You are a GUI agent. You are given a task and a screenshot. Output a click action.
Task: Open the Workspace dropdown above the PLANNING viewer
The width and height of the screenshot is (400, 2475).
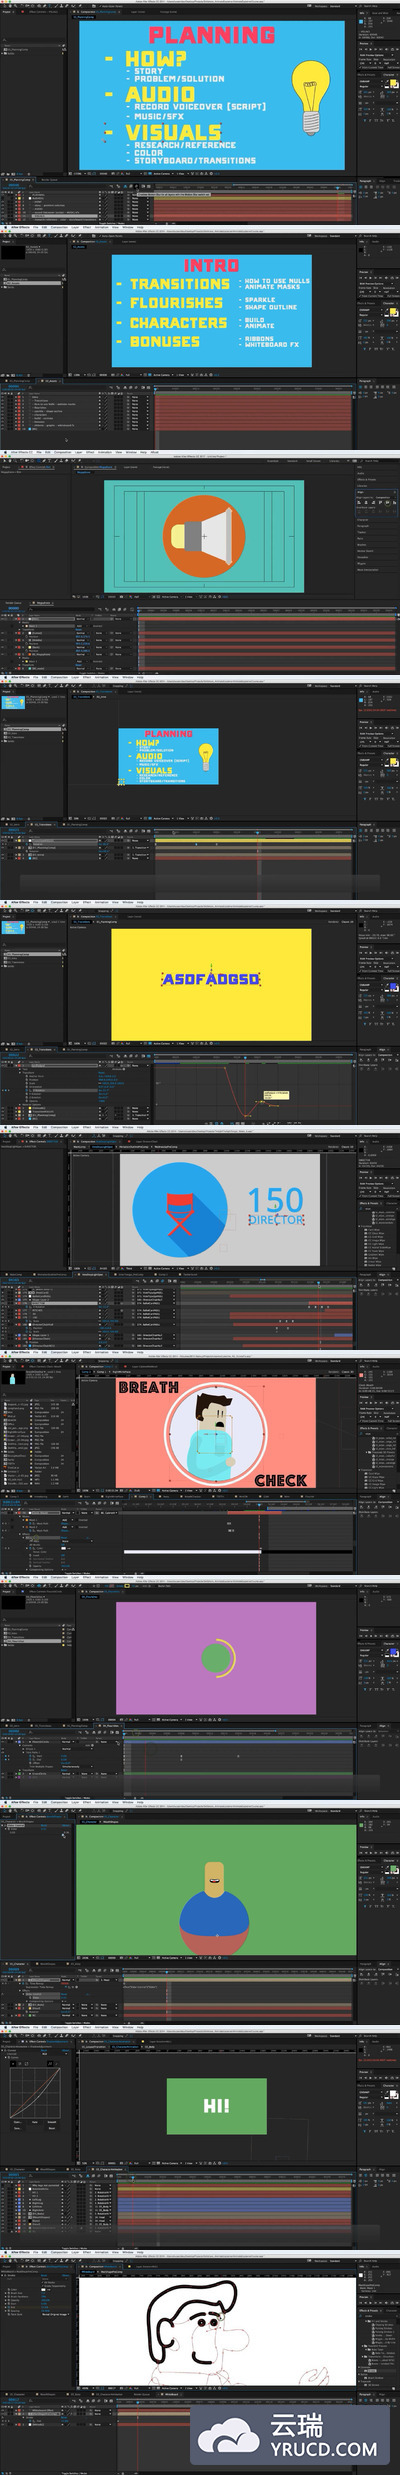point(335,6)
